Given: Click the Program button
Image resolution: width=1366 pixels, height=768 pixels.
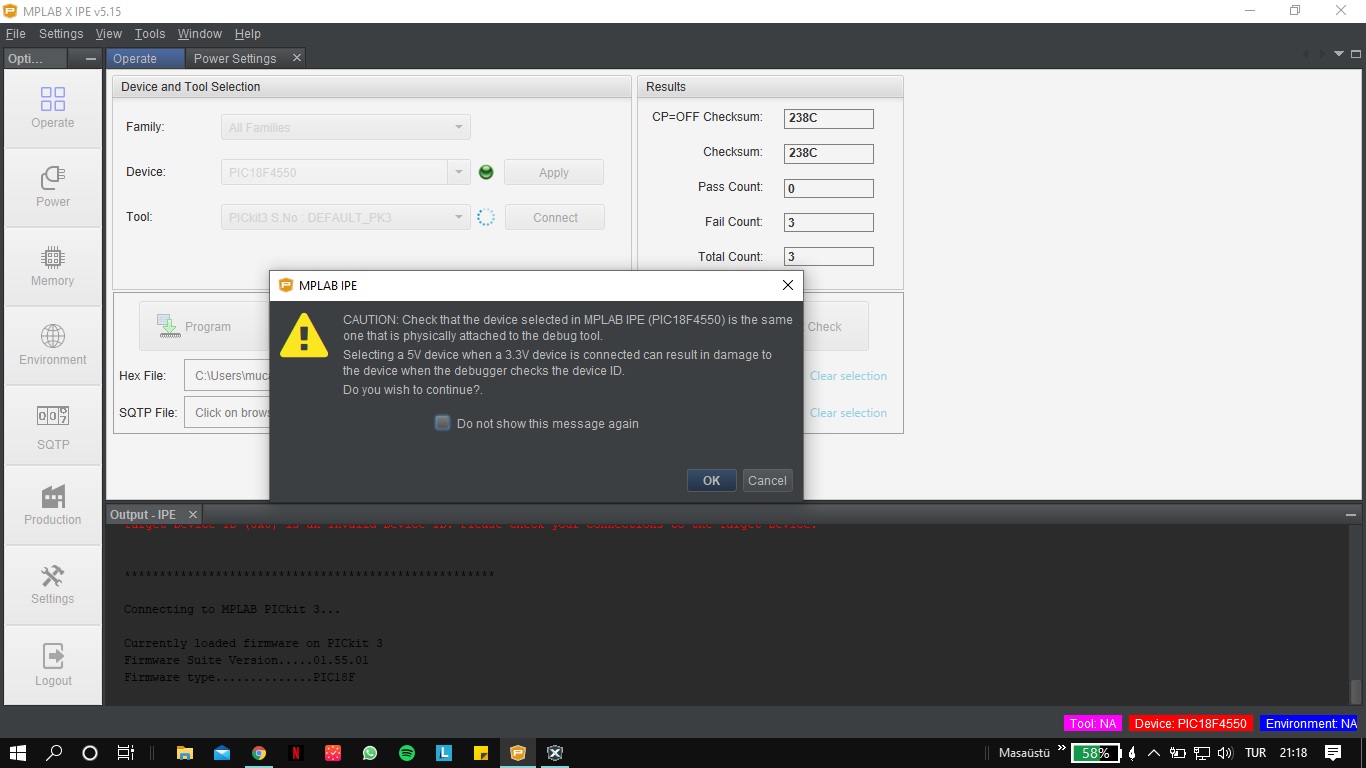Looking at the screenshot, I should tap(205, 326).
